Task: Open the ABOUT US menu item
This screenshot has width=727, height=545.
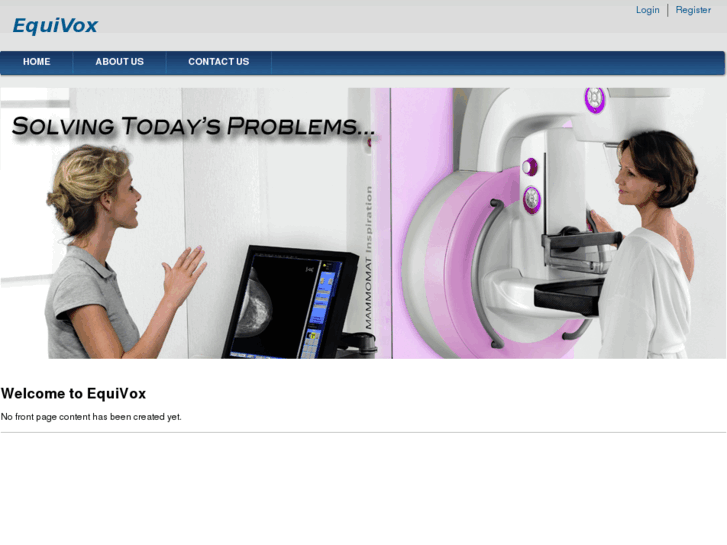Action: point(120,62)
